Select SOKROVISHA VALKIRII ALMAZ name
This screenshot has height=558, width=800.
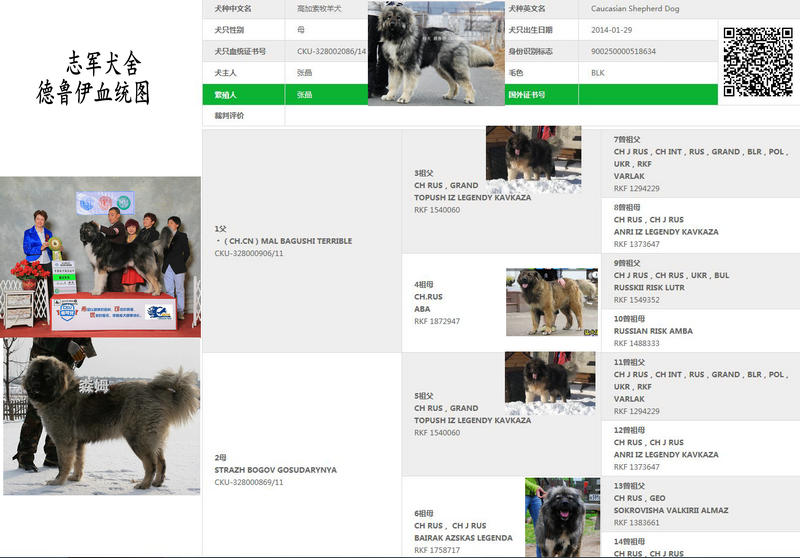[671, 510]
